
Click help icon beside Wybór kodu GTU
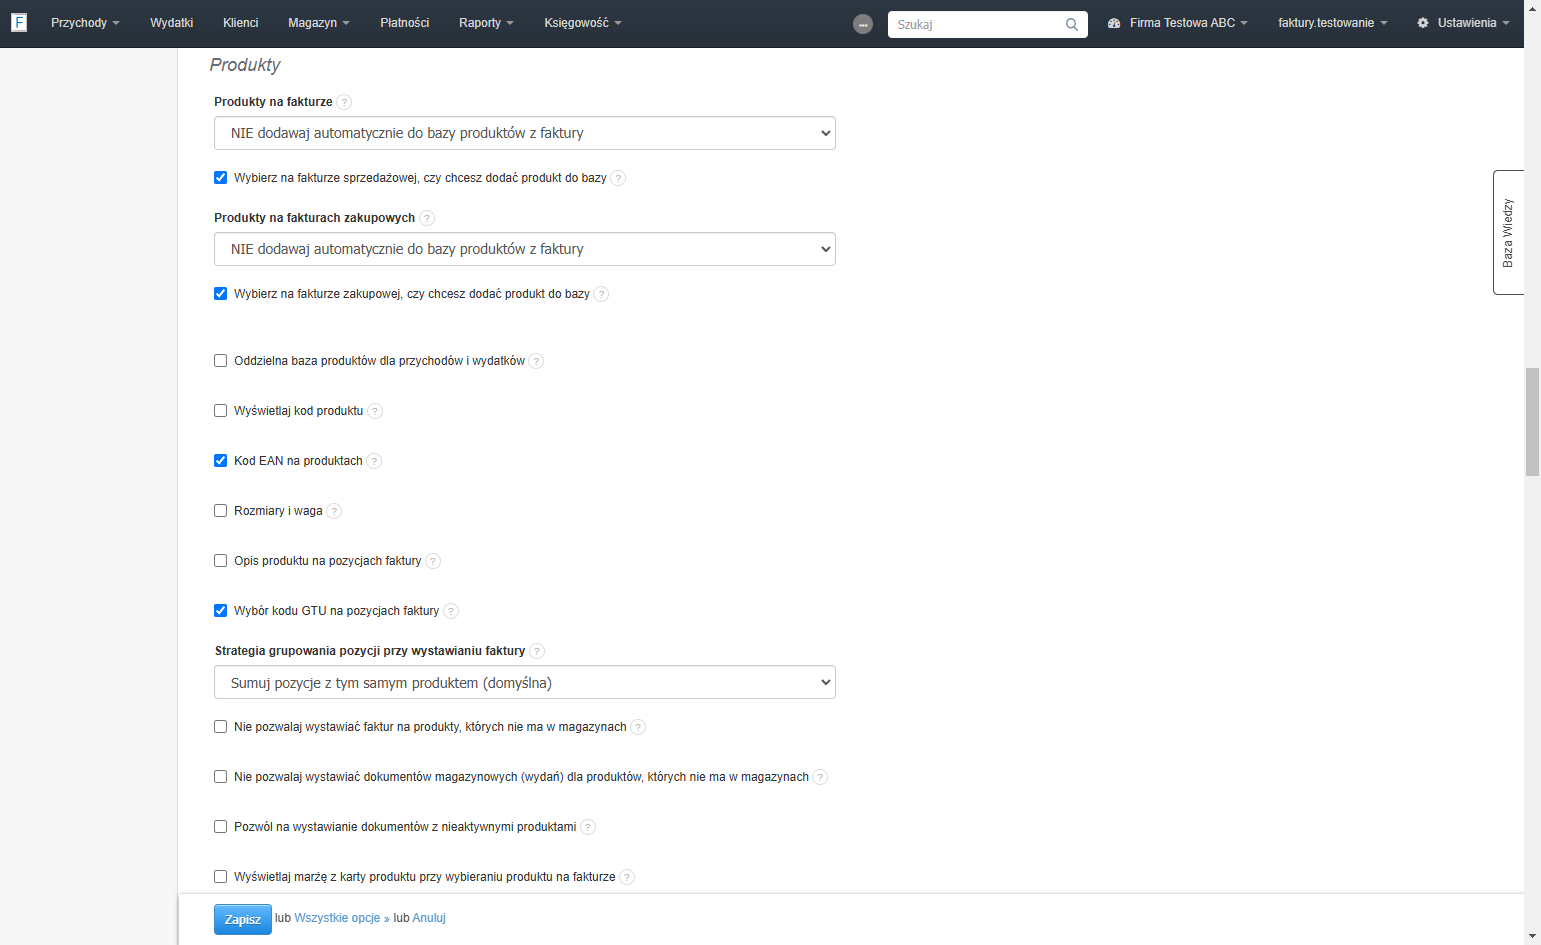pyautogui.click(x=451, y=611)
